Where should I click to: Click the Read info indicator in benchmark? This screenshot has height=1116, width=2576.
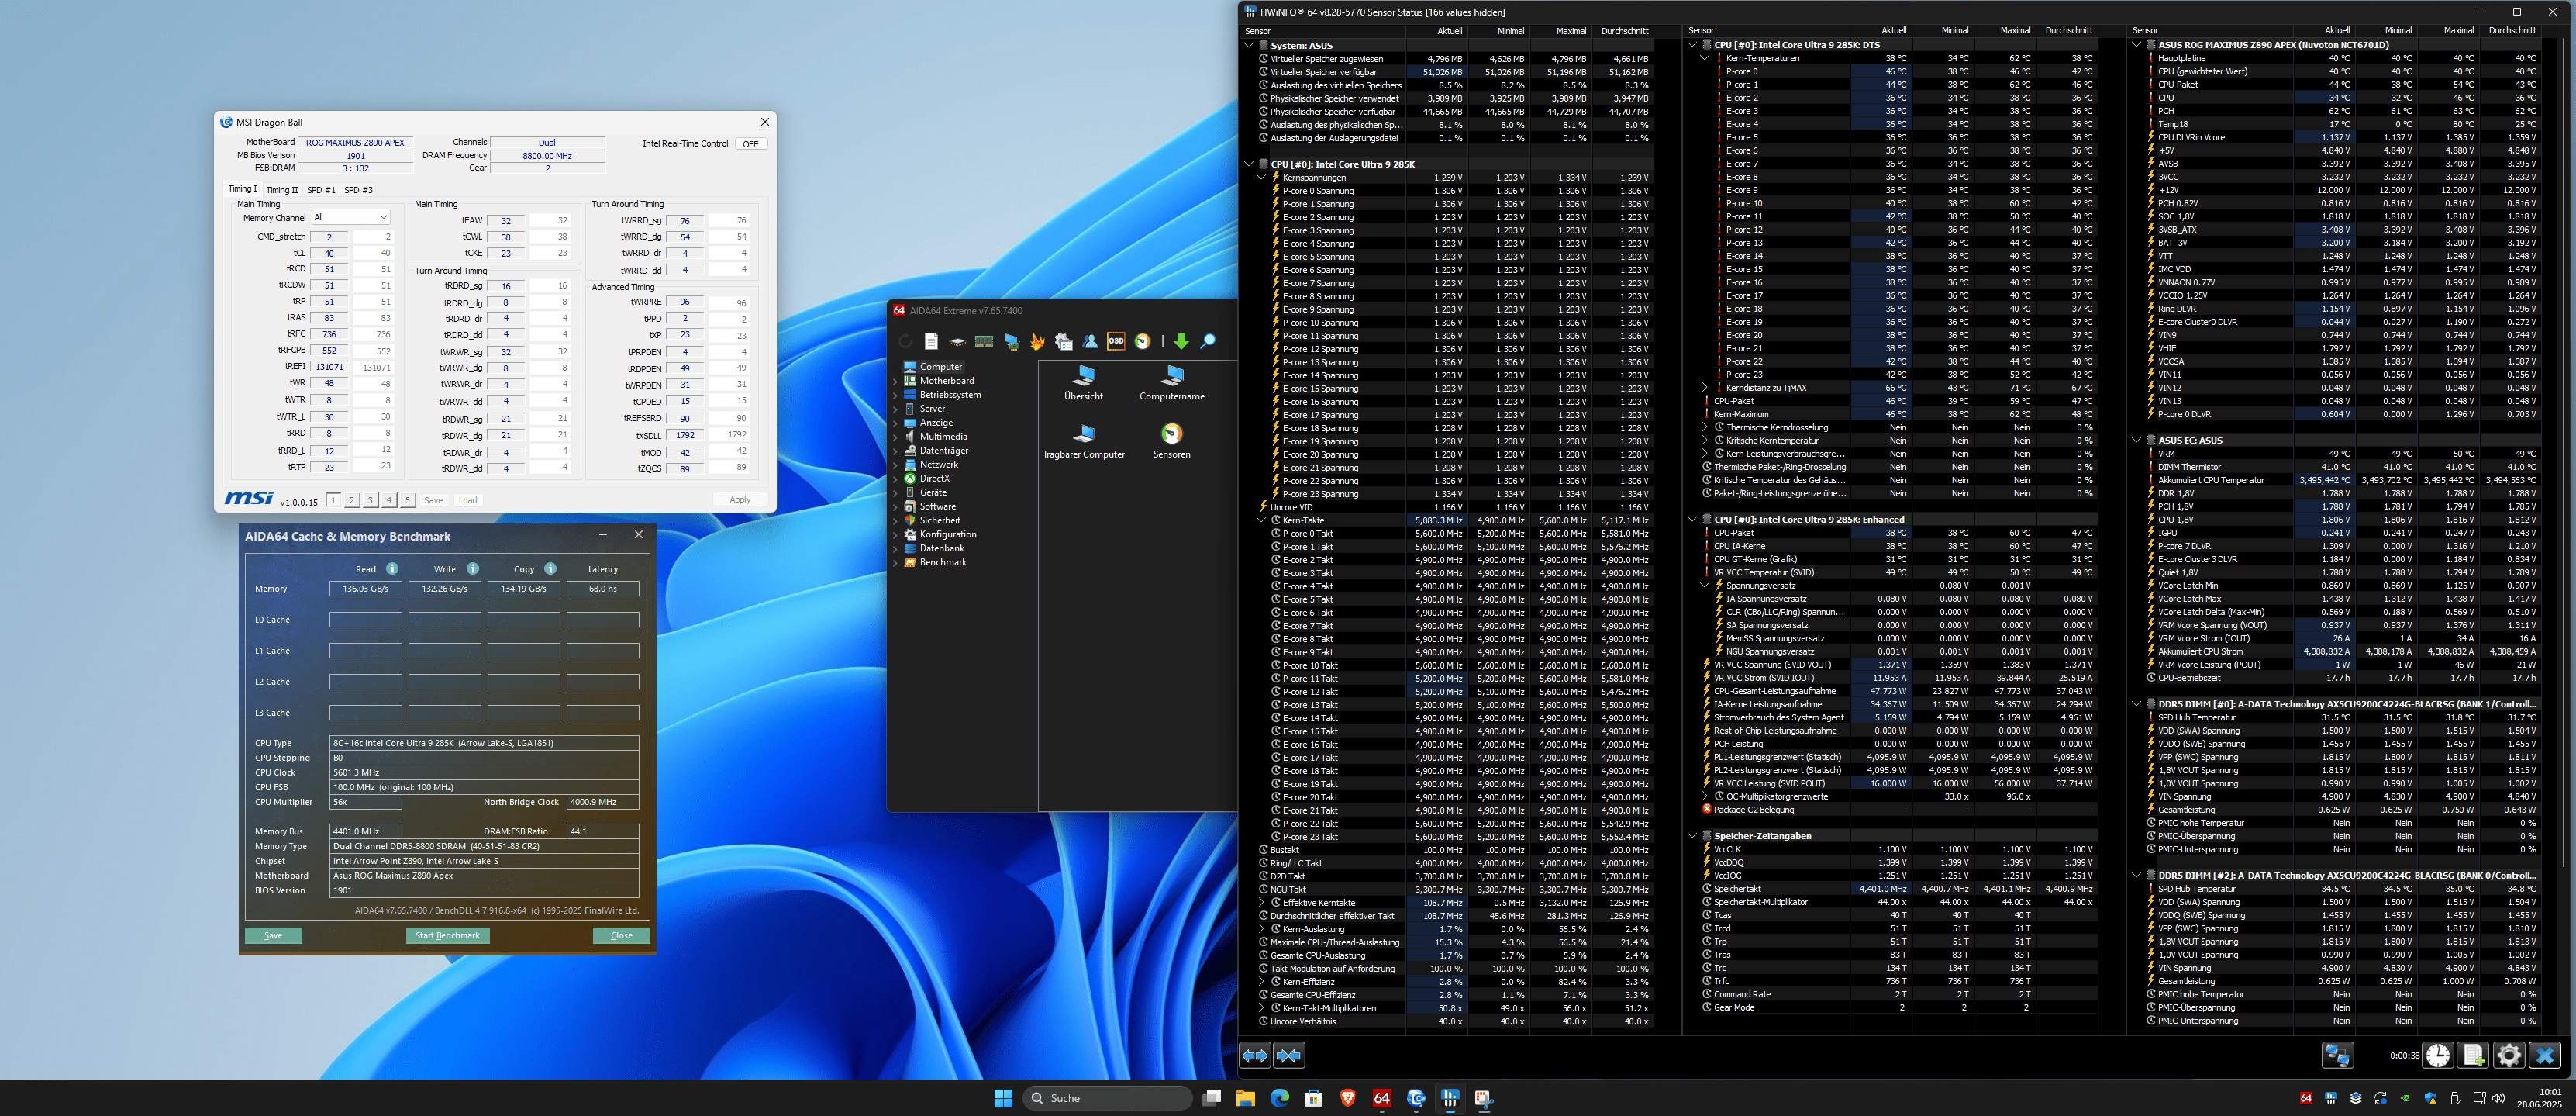392,569
